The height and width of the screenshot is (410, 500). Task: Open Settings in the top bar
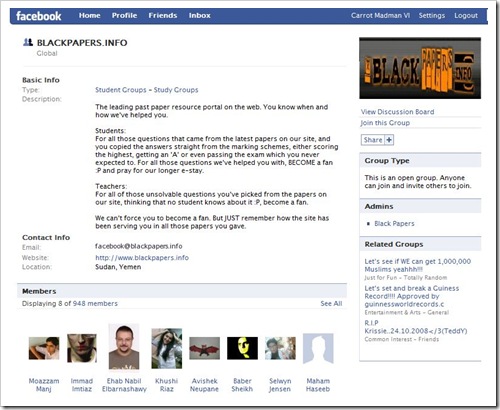pos(432,15)
